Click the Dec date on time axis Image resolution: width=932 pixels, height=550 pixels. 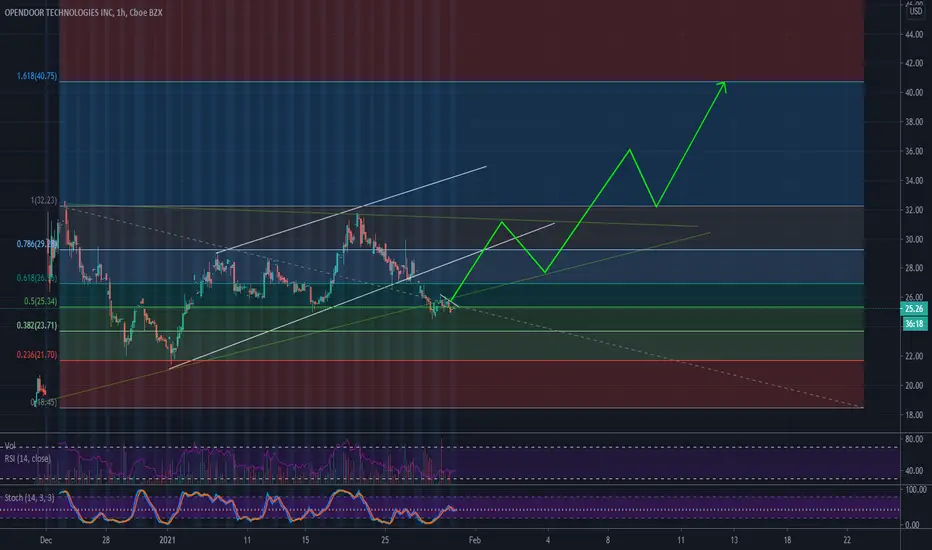(46, 540)
